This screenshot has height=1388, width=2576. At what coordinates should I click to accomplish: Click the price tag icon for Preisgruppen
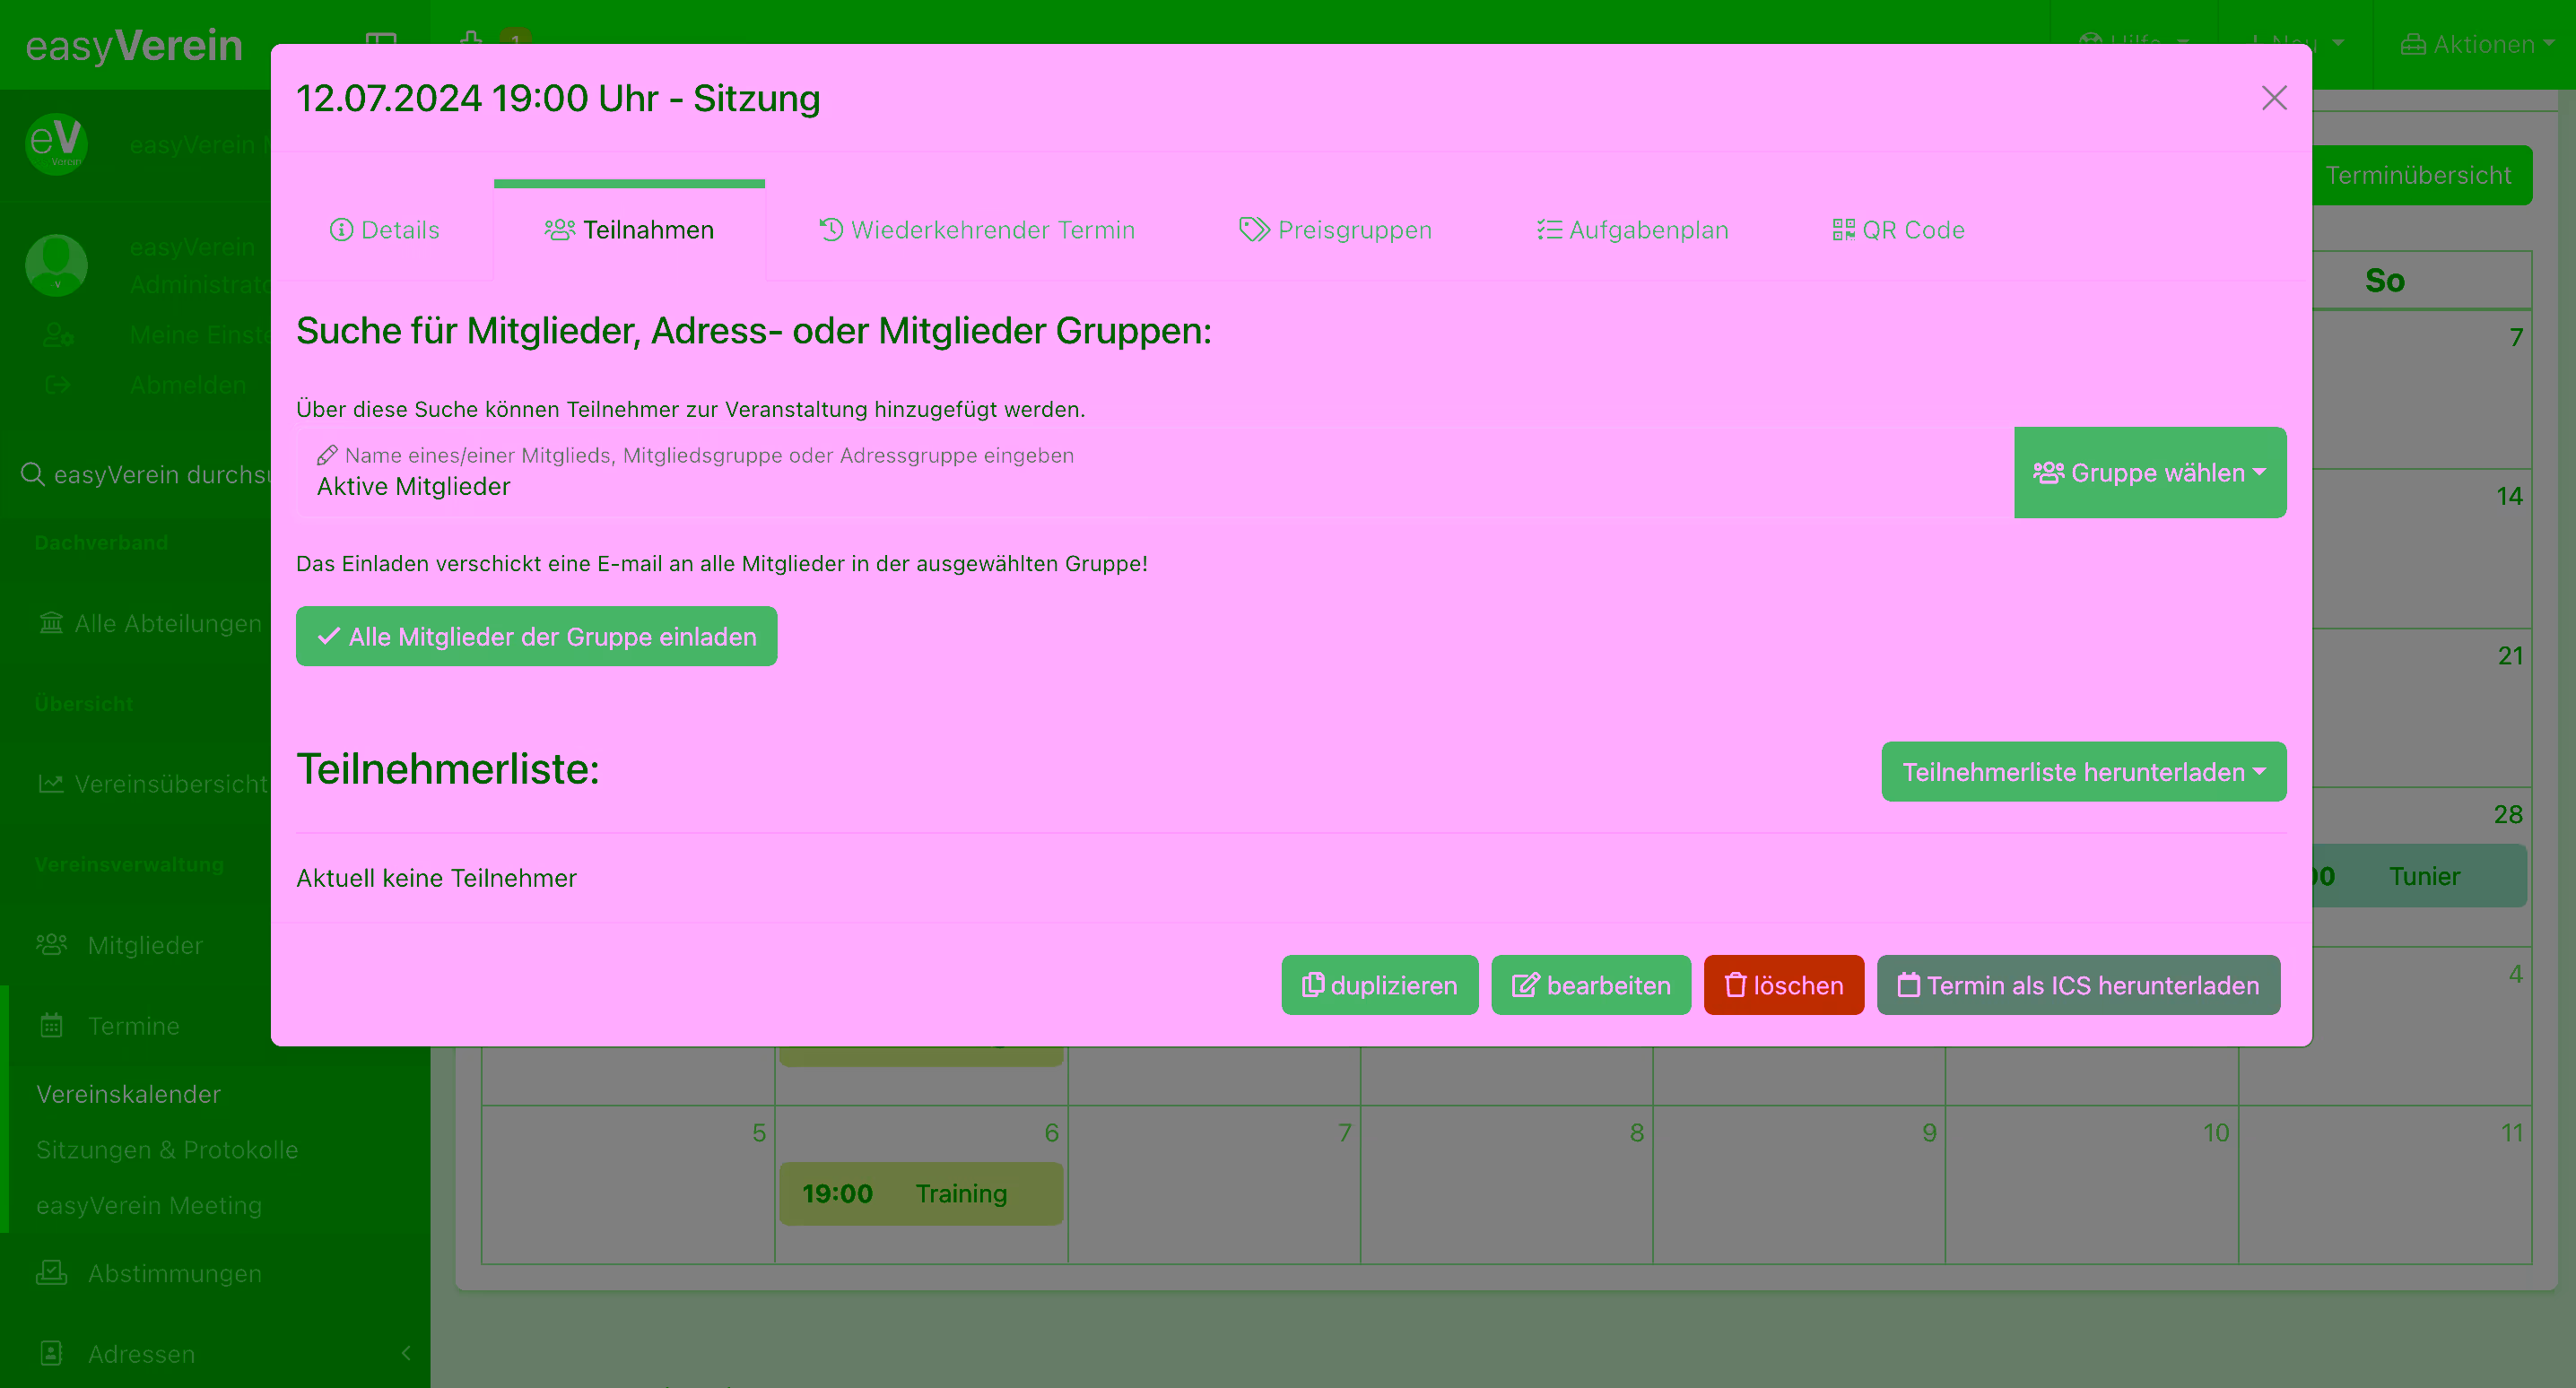(x=1253, y=230)
